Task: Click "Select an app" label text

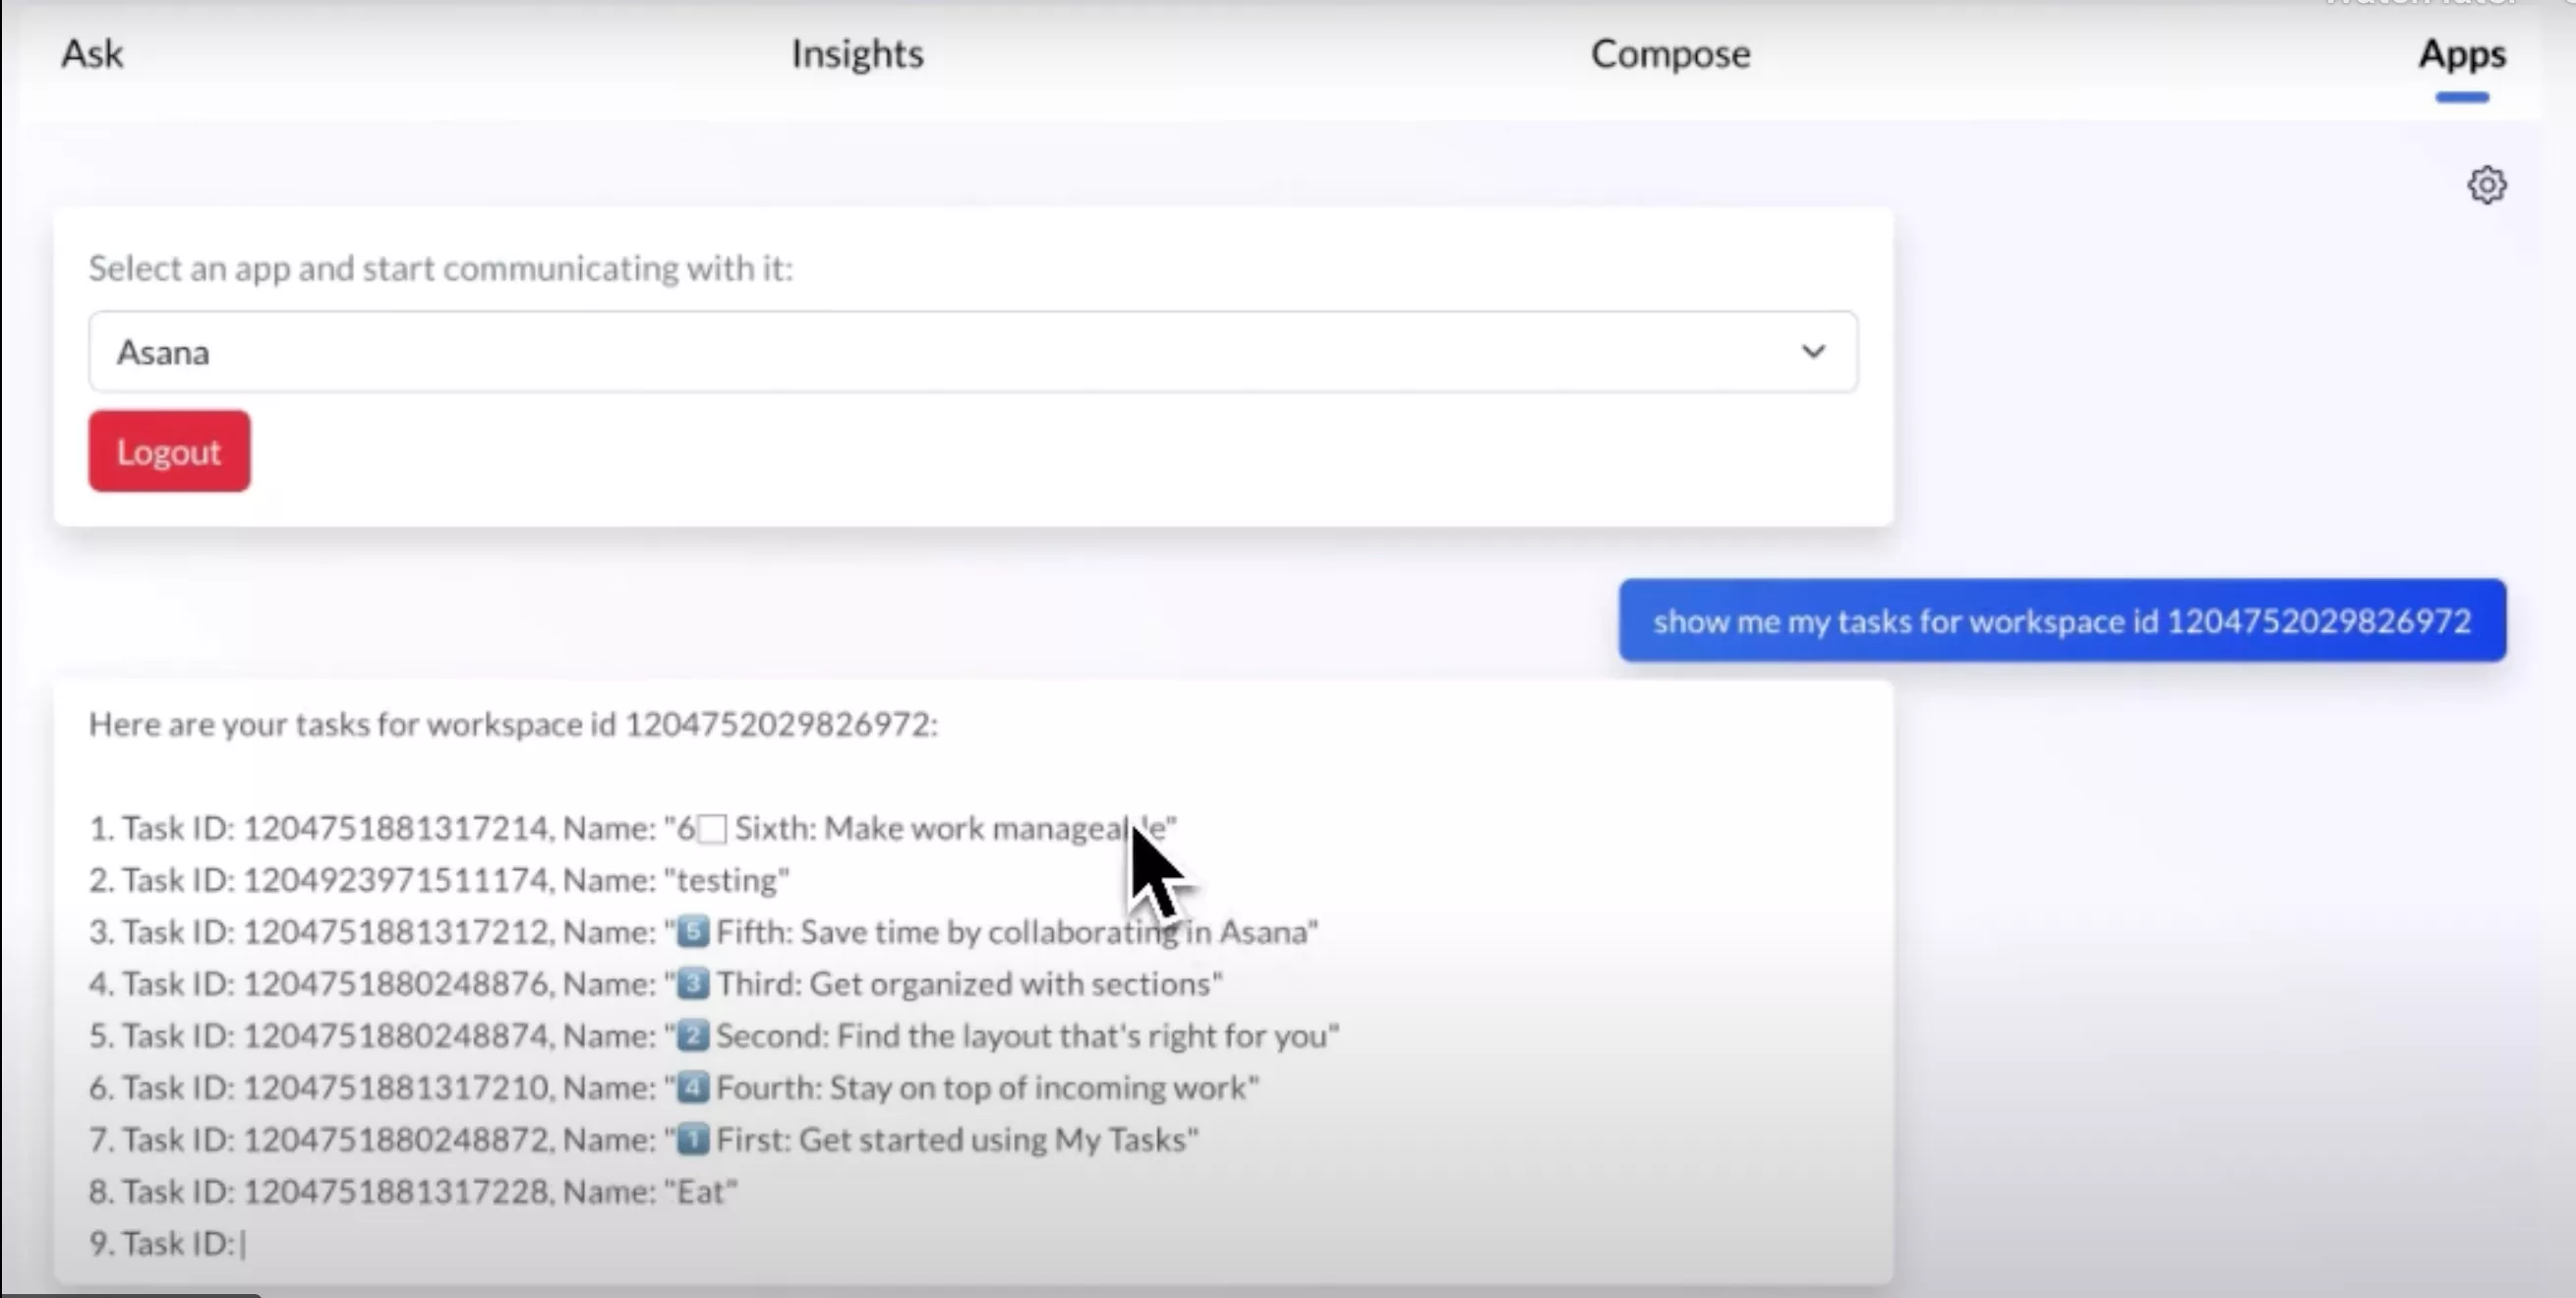Action: click(x=440, y=269)
